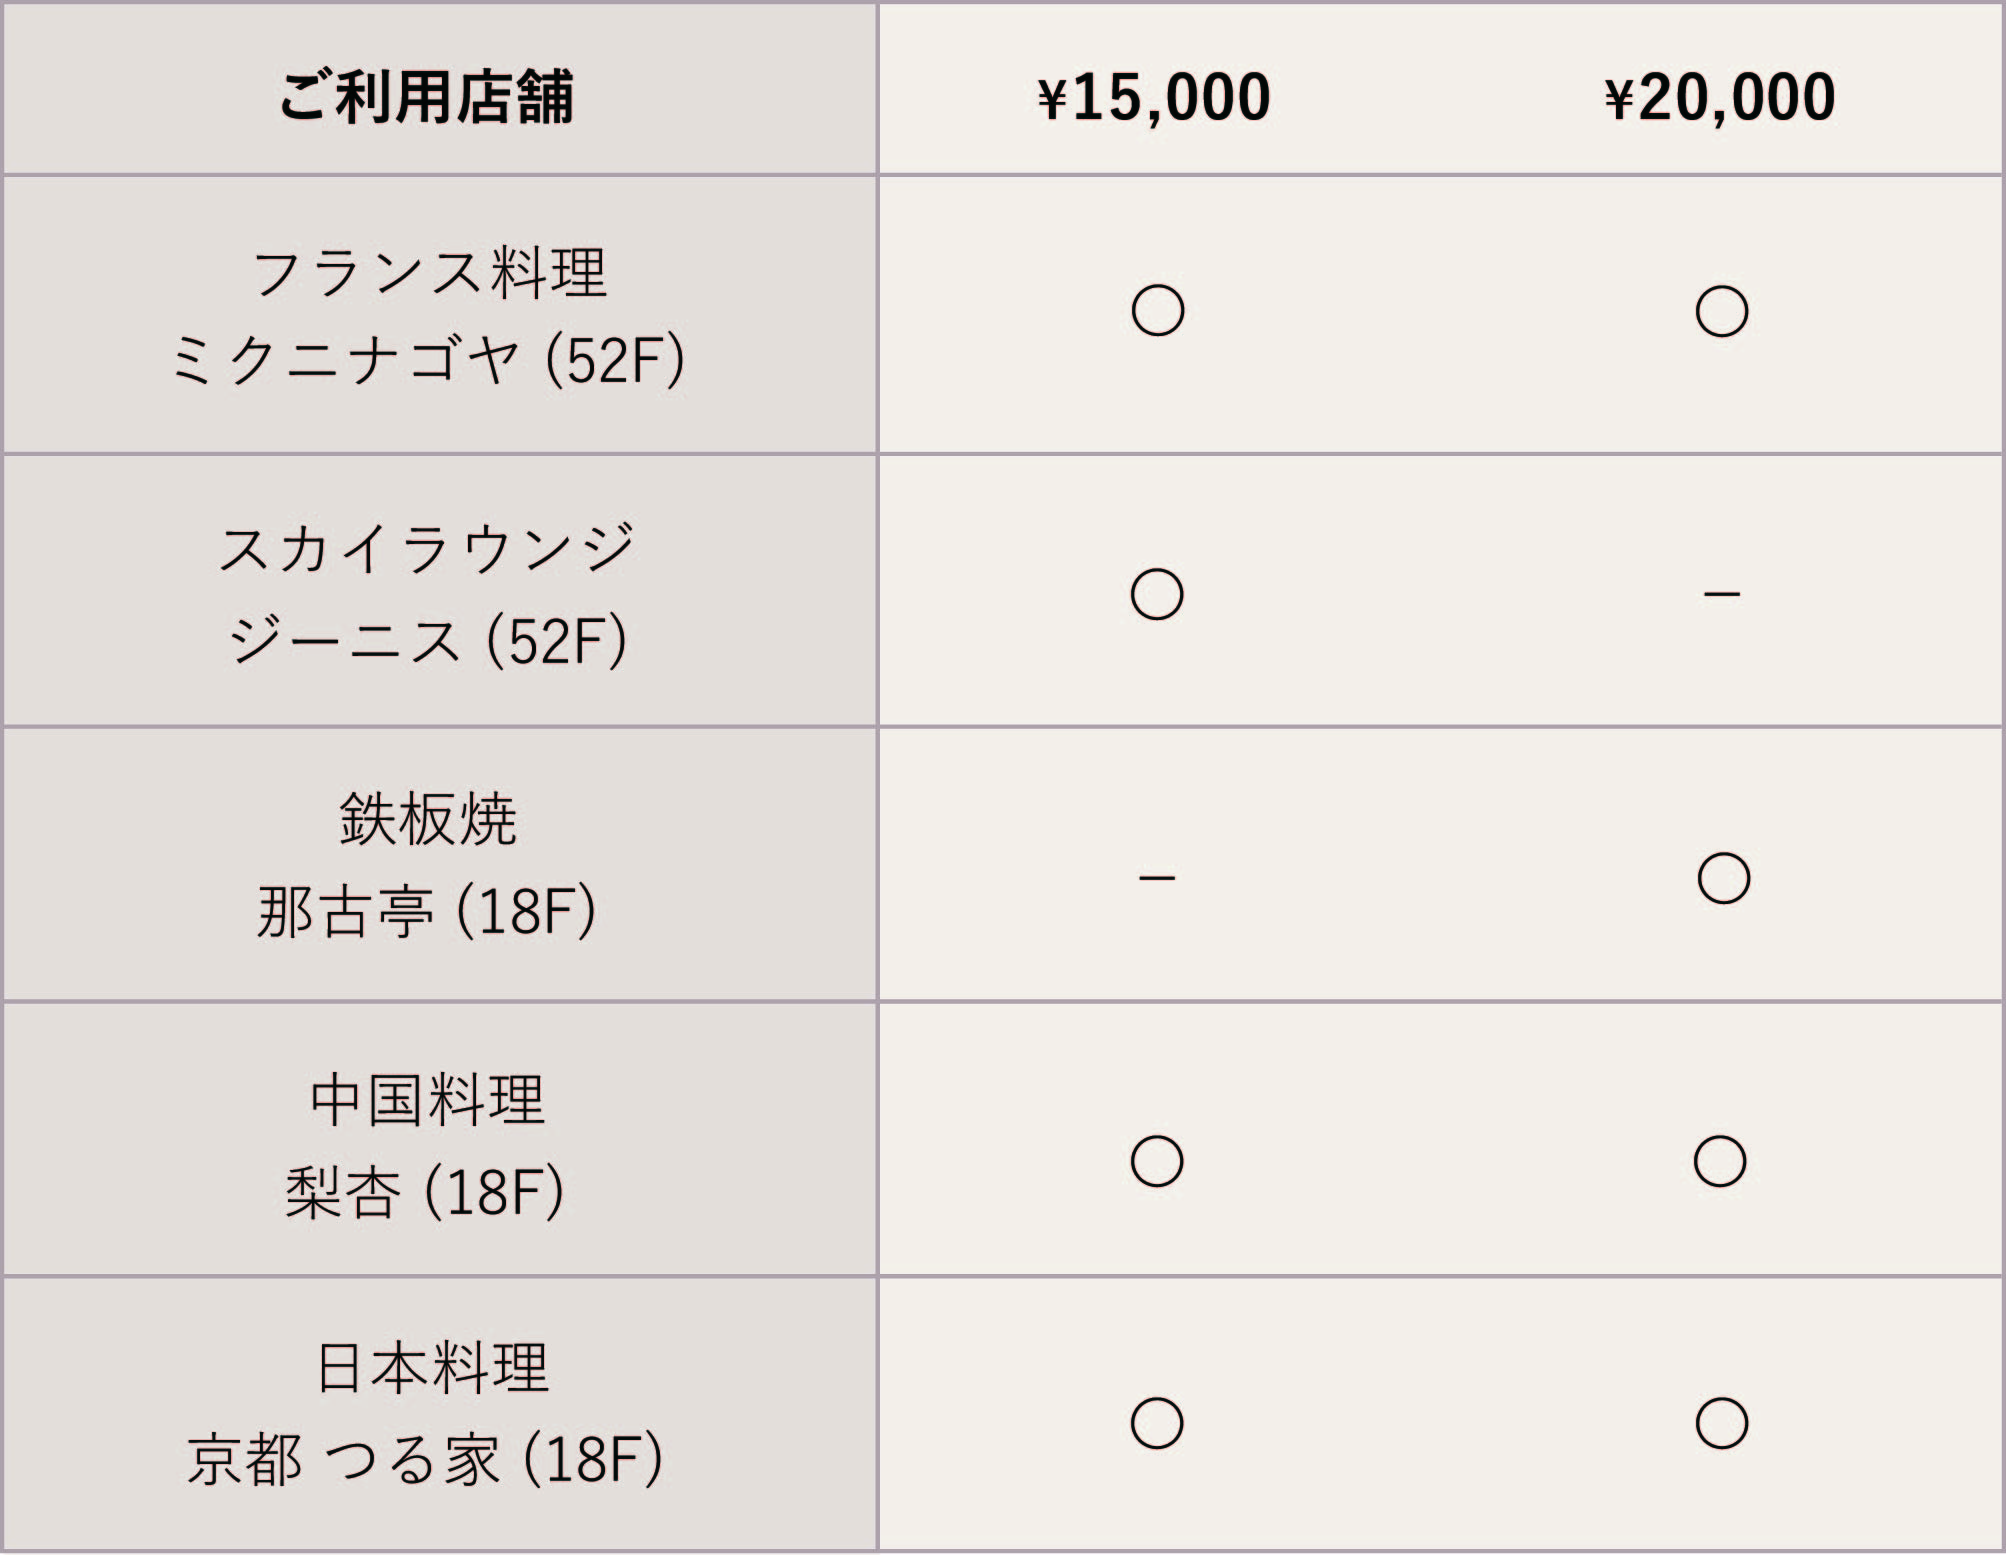This screenshot has height=1555, width=2006.
Task: Click the スカイラウンジ label
Action: tap(427, 550)
